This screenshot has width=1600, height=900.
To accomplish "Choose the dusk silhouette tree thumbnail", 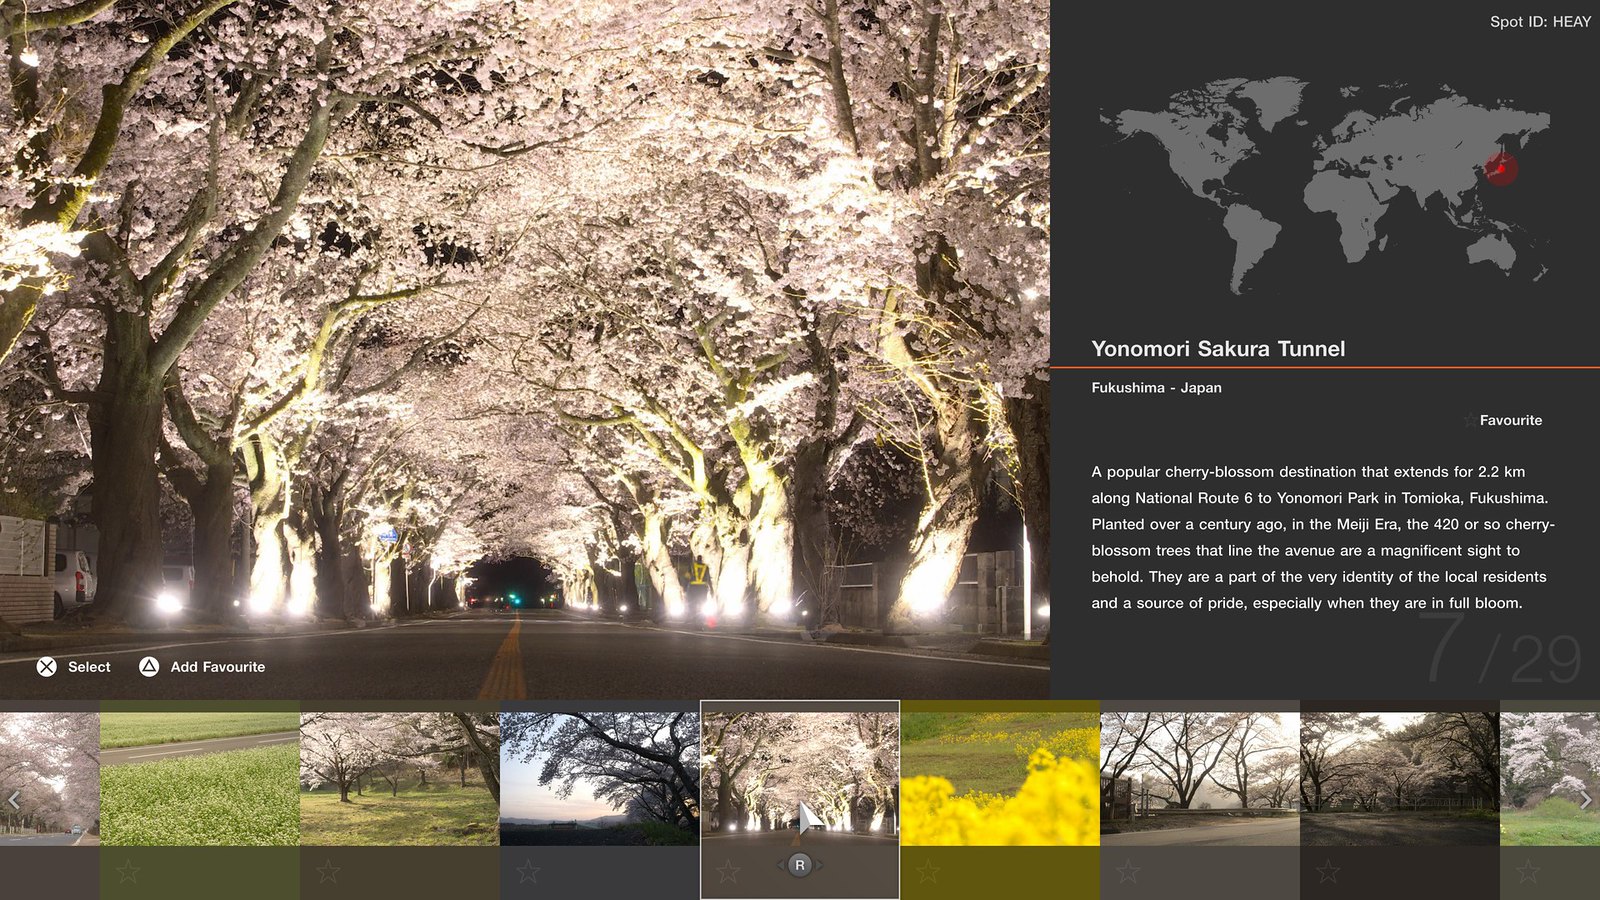I will tap(600, 780).
